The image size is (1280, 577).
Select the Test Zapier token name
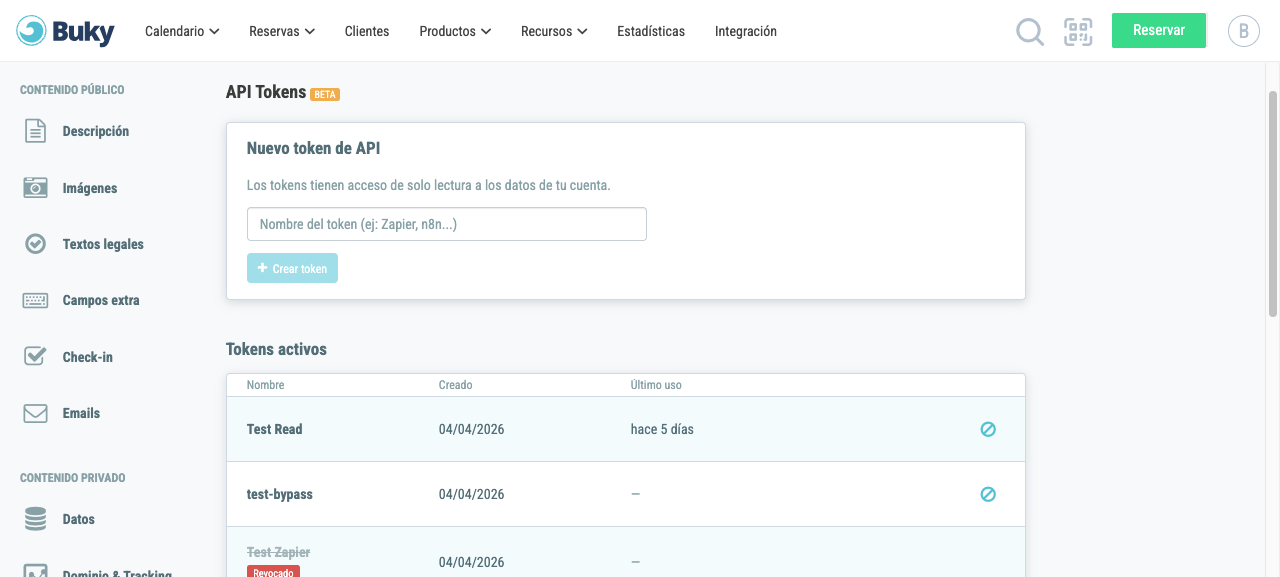278,552
